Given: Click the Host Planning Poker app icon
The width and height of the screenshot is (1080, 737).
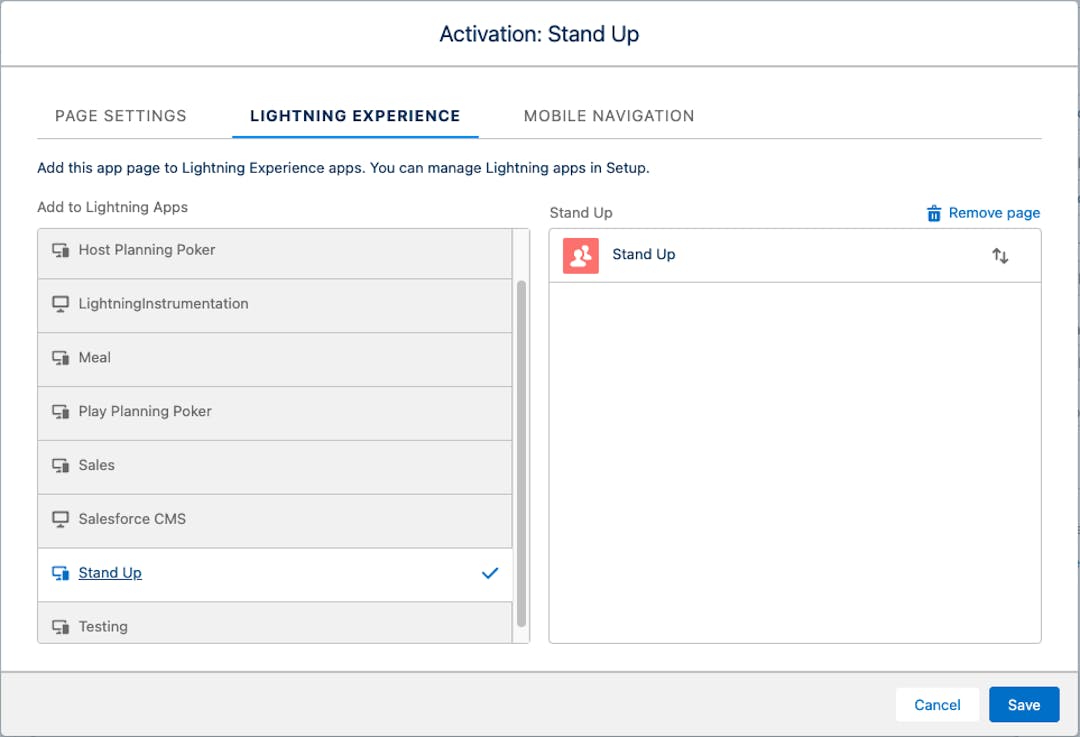Looking at the screenshot, I should 59,250.
